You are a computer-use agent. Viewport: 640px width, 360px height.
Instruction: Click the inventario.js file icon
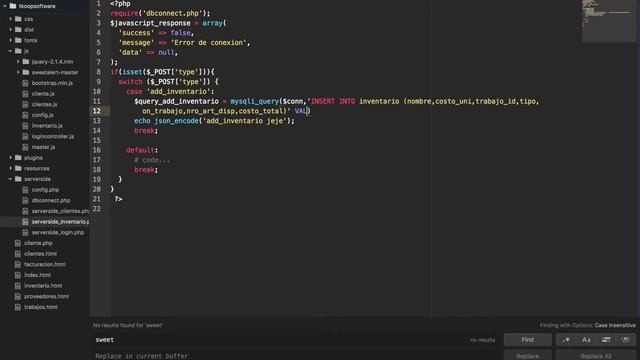(25, 125)
